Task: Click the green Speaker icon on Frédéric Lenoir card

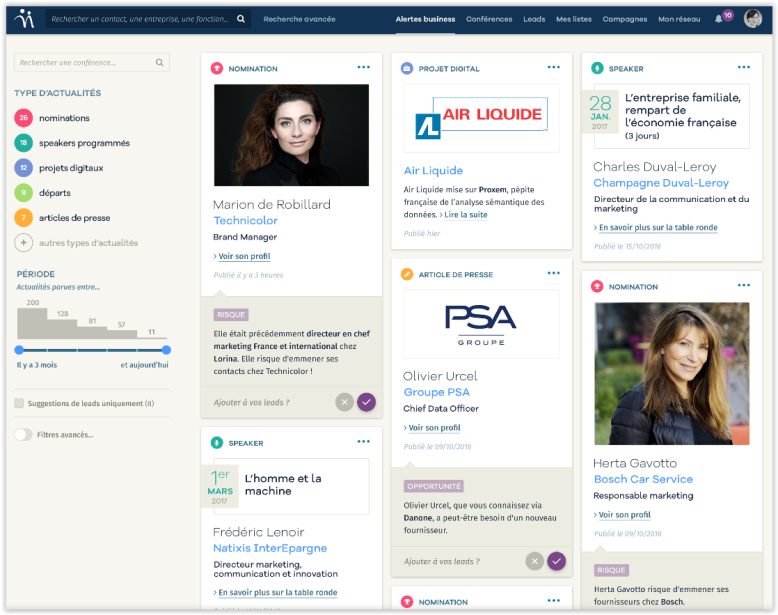Action: pyautogui.click(x=217, y=442)
